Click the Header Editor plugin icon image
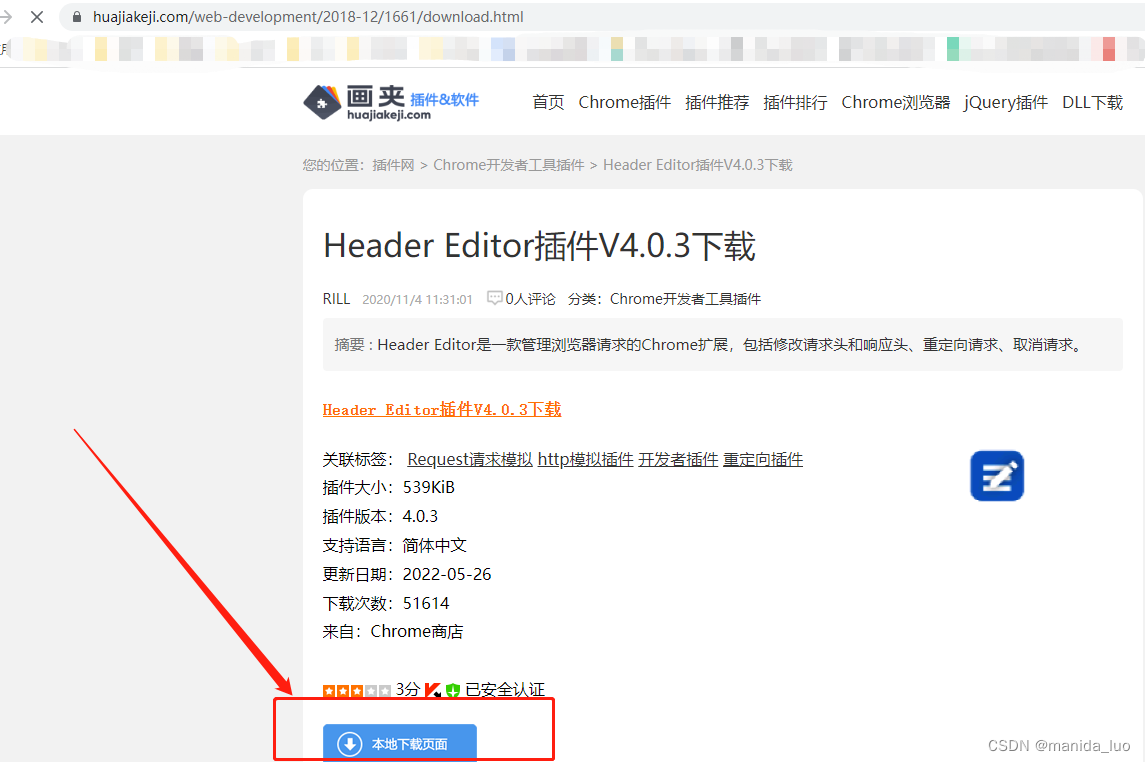 (x=996, y=476)
